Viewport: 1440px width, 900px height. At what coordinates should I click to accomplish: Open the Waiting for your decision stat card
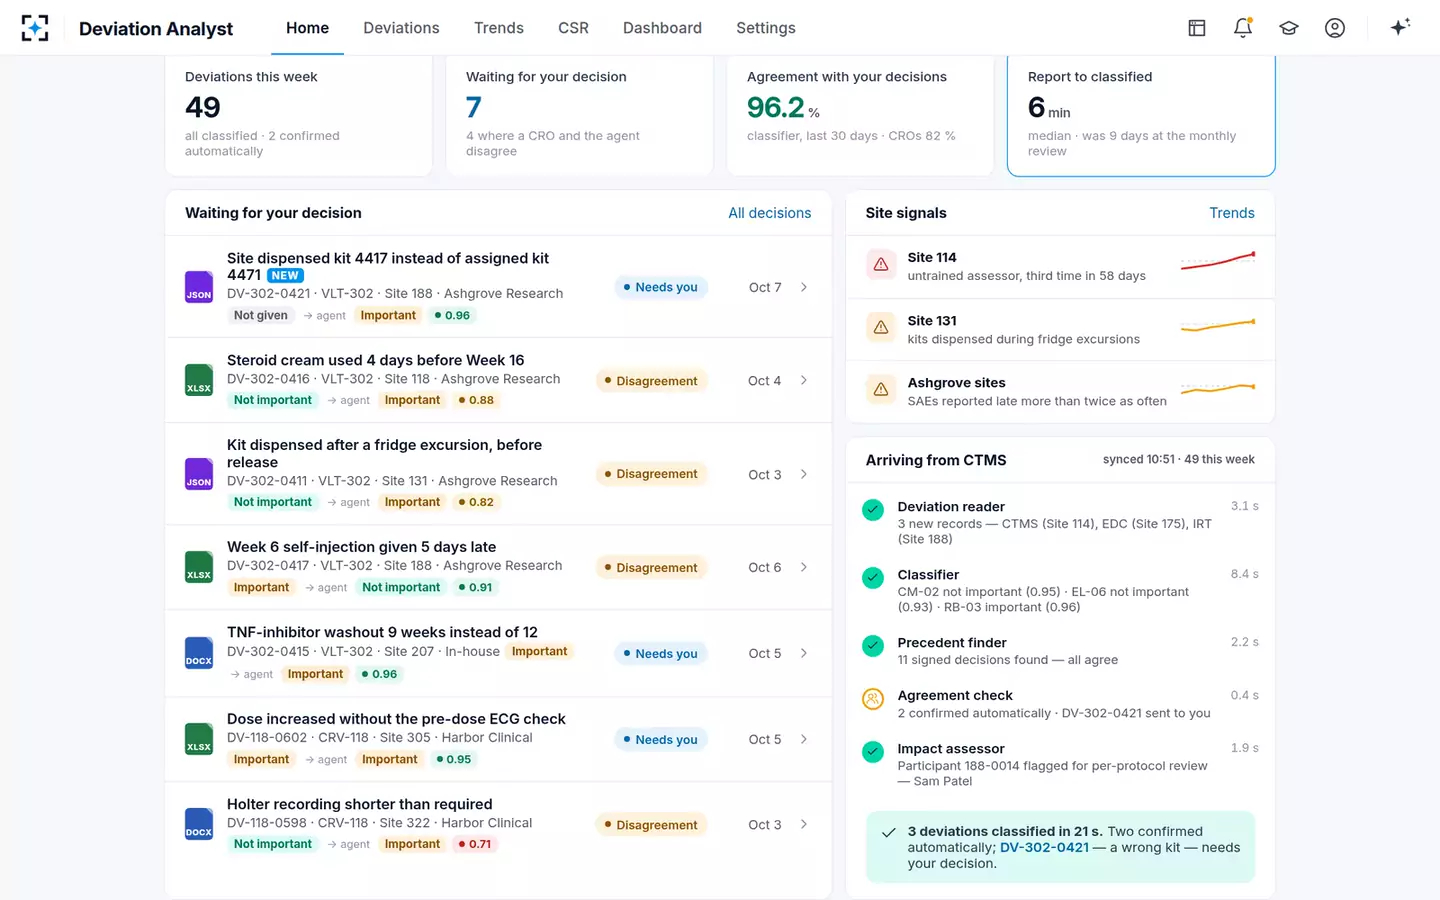point(579,115)
